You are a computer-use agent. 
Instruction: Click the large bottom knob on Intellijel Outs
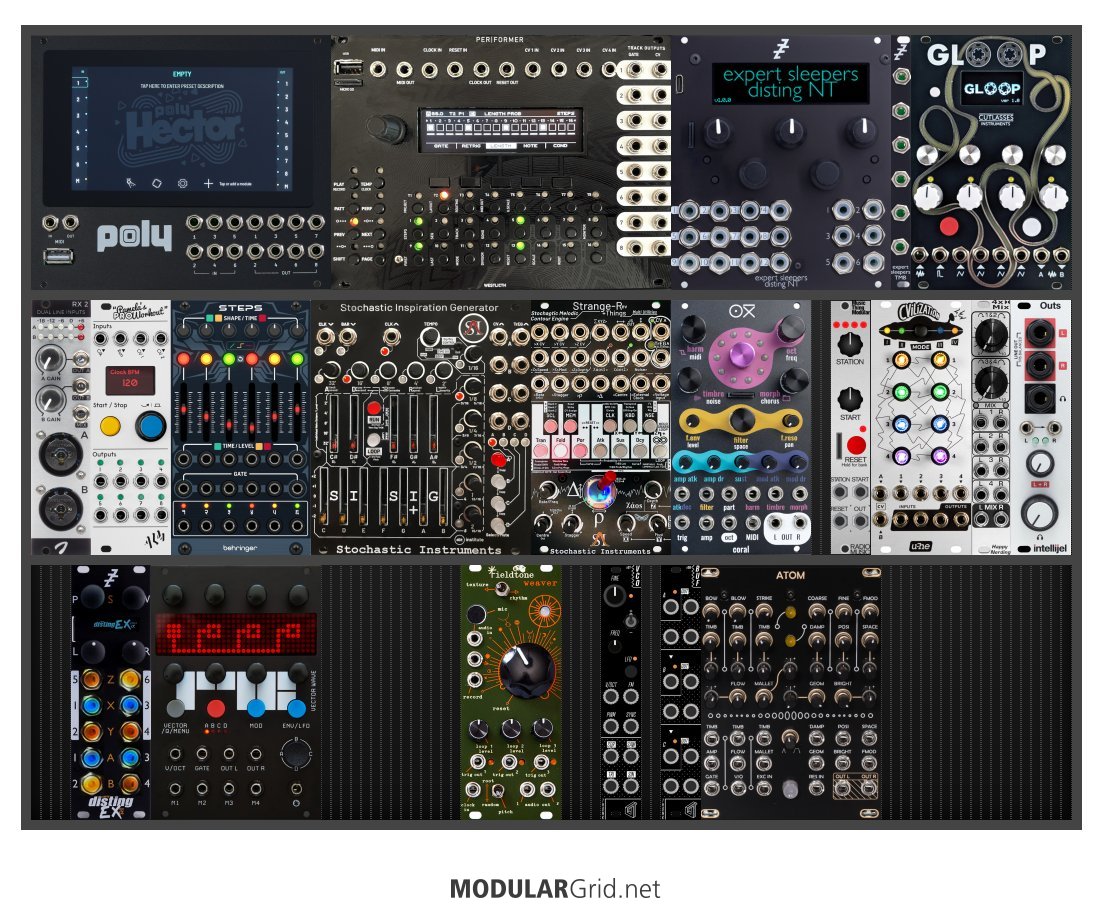(1040, 512)
